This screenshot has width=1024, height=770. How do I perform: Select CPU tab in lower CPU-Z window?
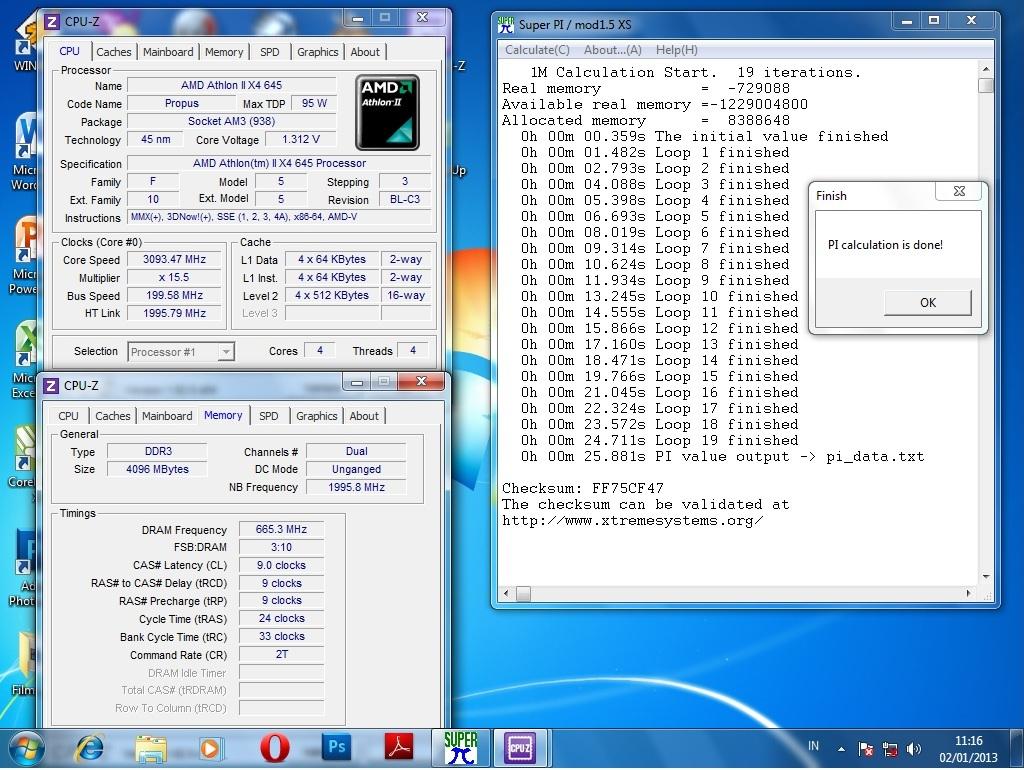[68, 416]
